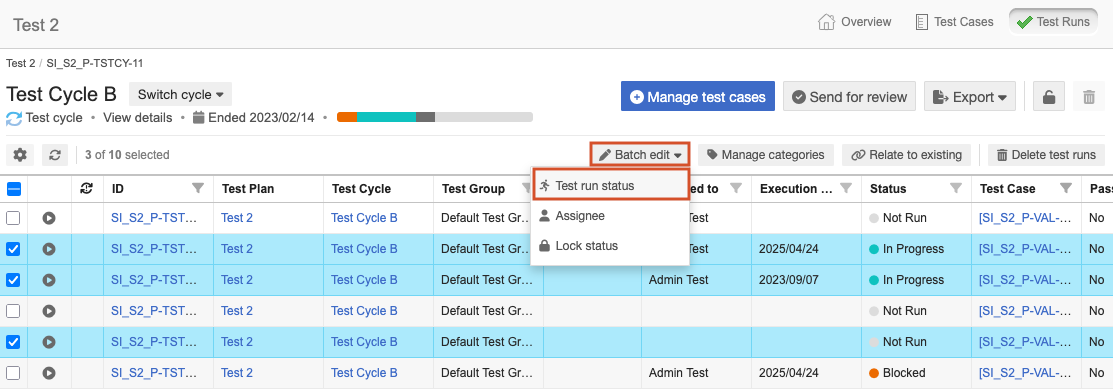
Task: Open the SI_S2_P-TSTCY-11 breadcrumb
Action: (94, 63)
